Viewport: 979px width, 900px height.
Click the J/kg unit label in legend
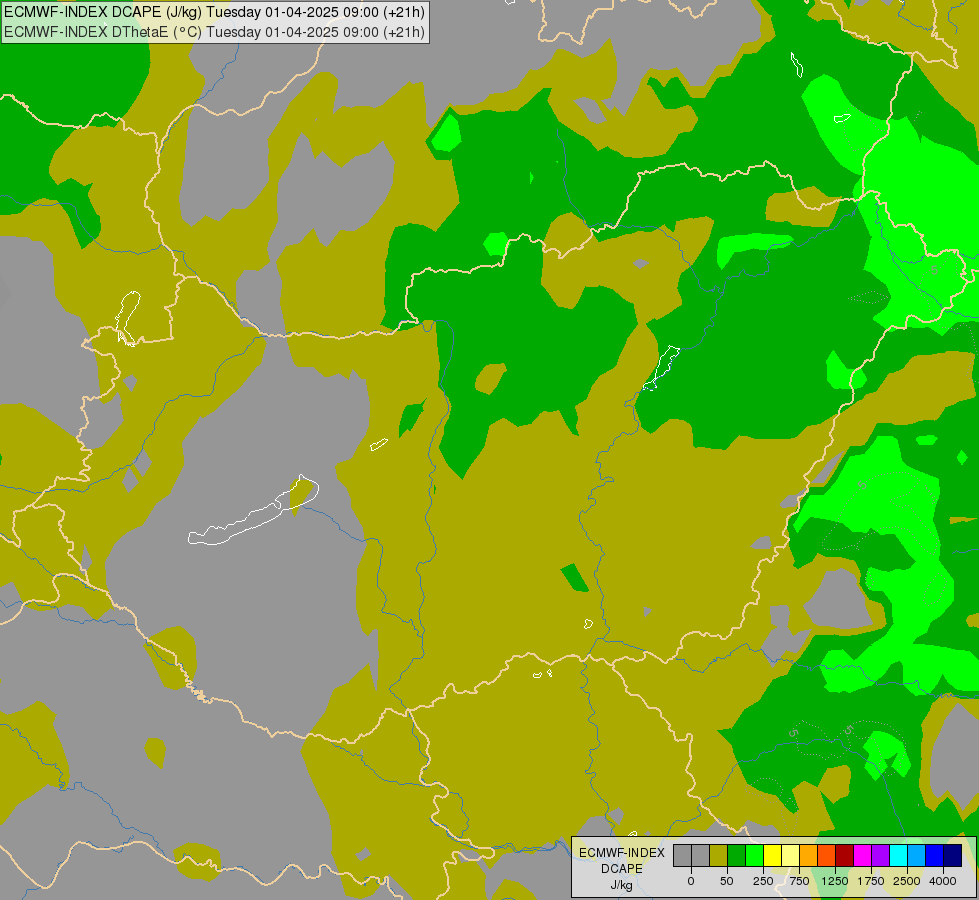click(621, 886)
